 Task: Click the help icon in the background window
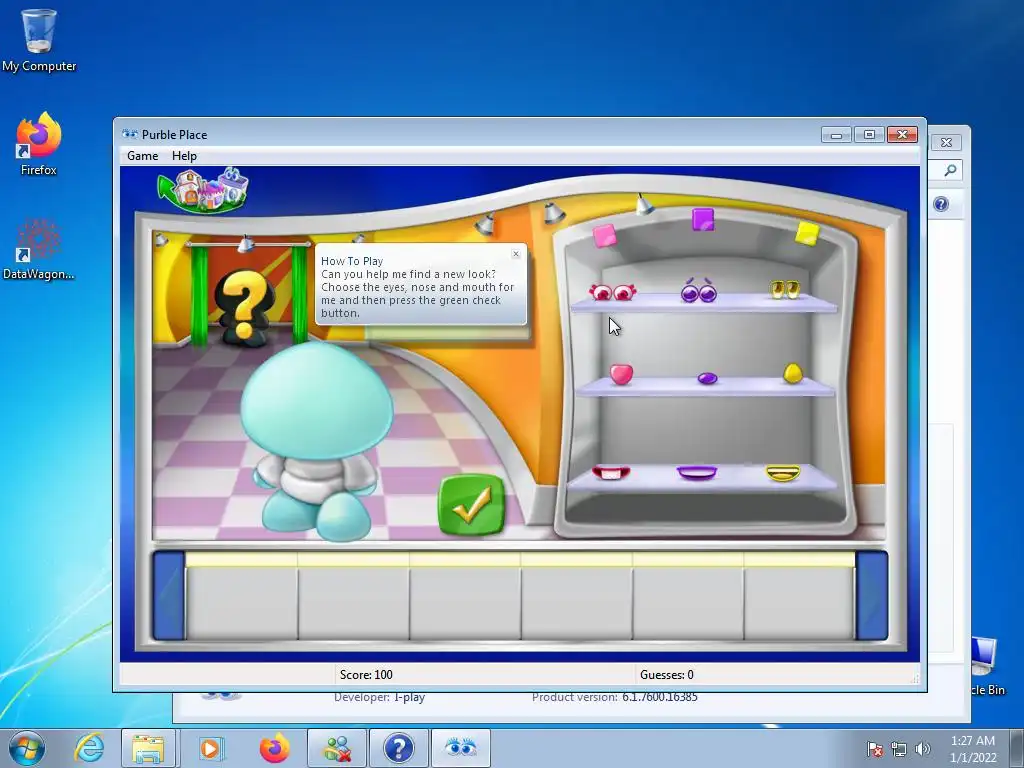click(x=940, y=204)
